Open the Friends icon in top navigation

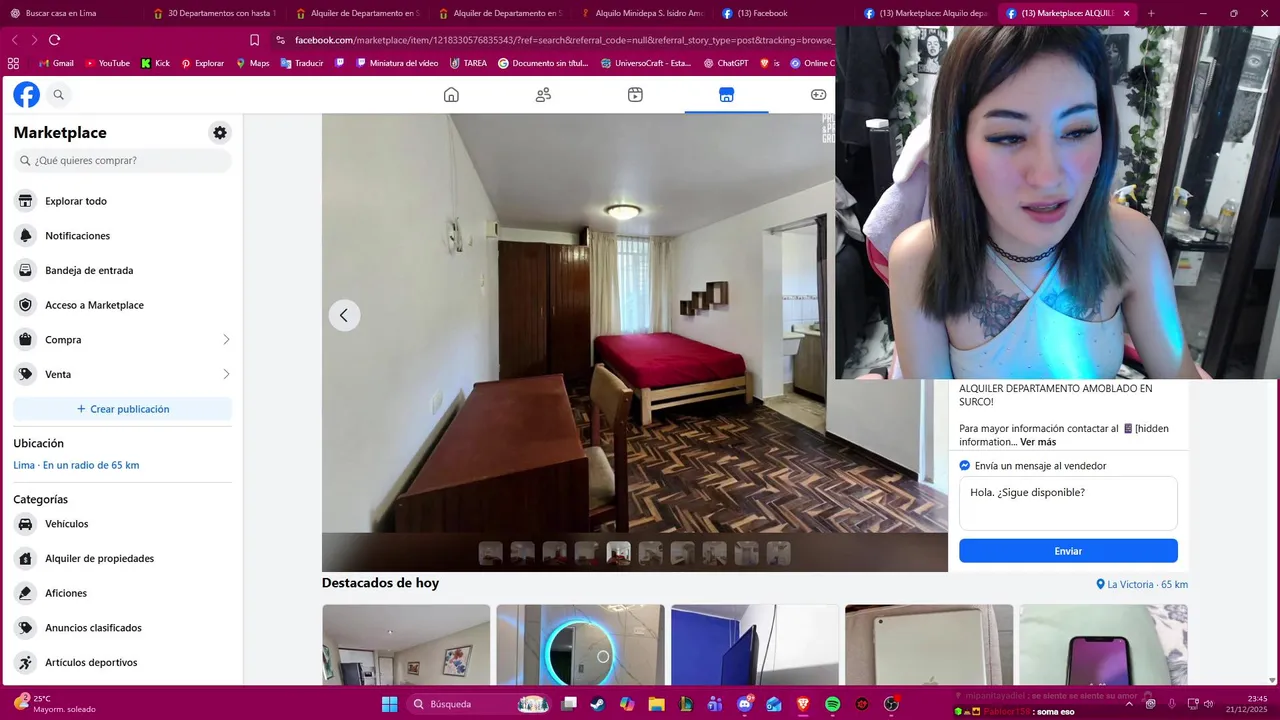click(x=543, y=95)
